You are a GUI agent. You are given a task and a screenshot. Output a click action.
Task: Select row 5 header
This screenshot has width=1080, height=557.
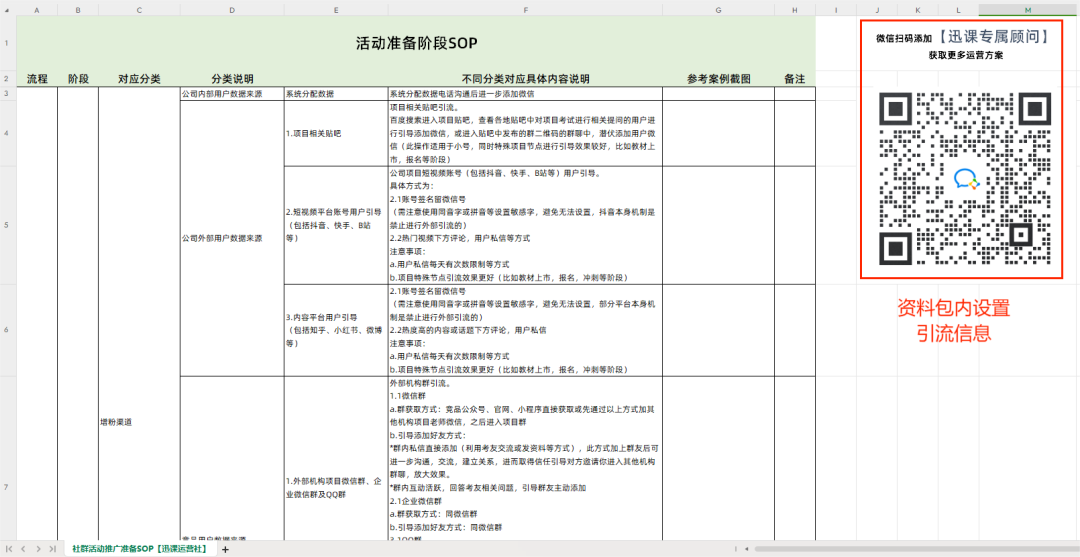(x=8, y=225)
